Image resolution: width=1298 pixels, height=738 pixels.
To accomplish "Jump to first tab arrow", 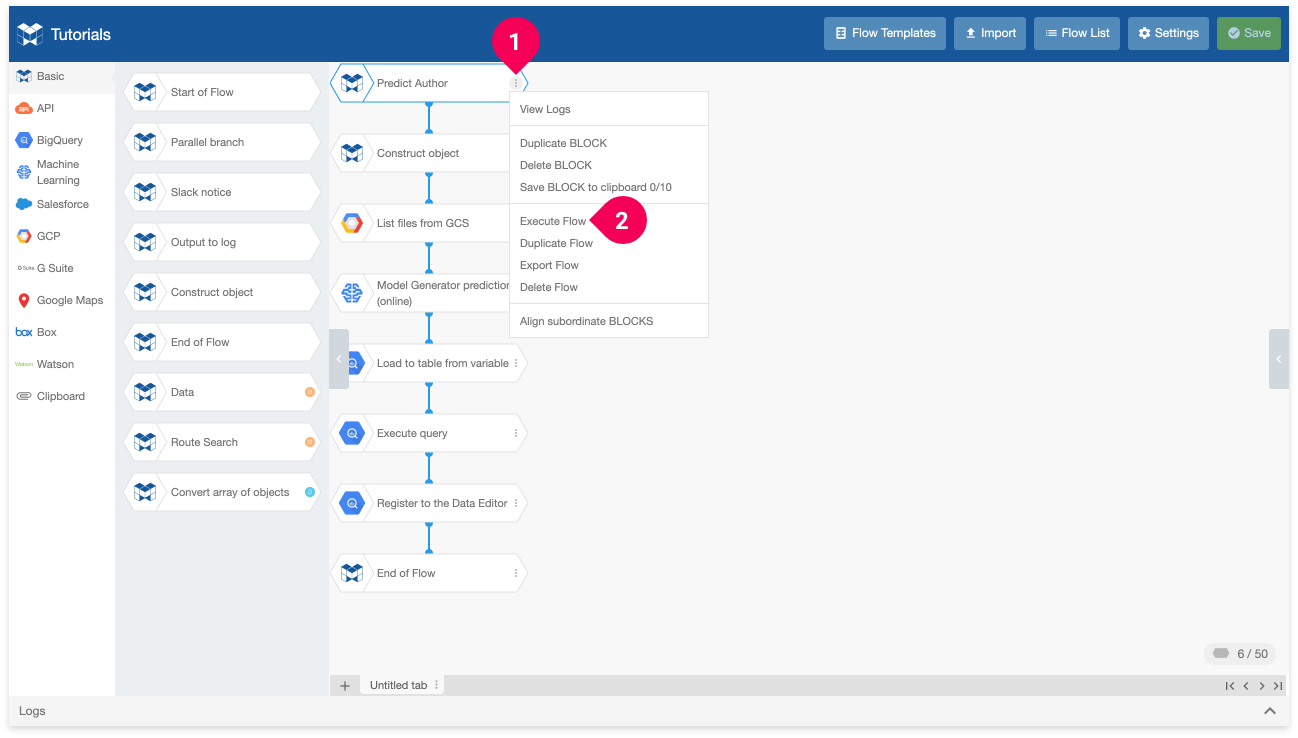I will point(1230,686).
